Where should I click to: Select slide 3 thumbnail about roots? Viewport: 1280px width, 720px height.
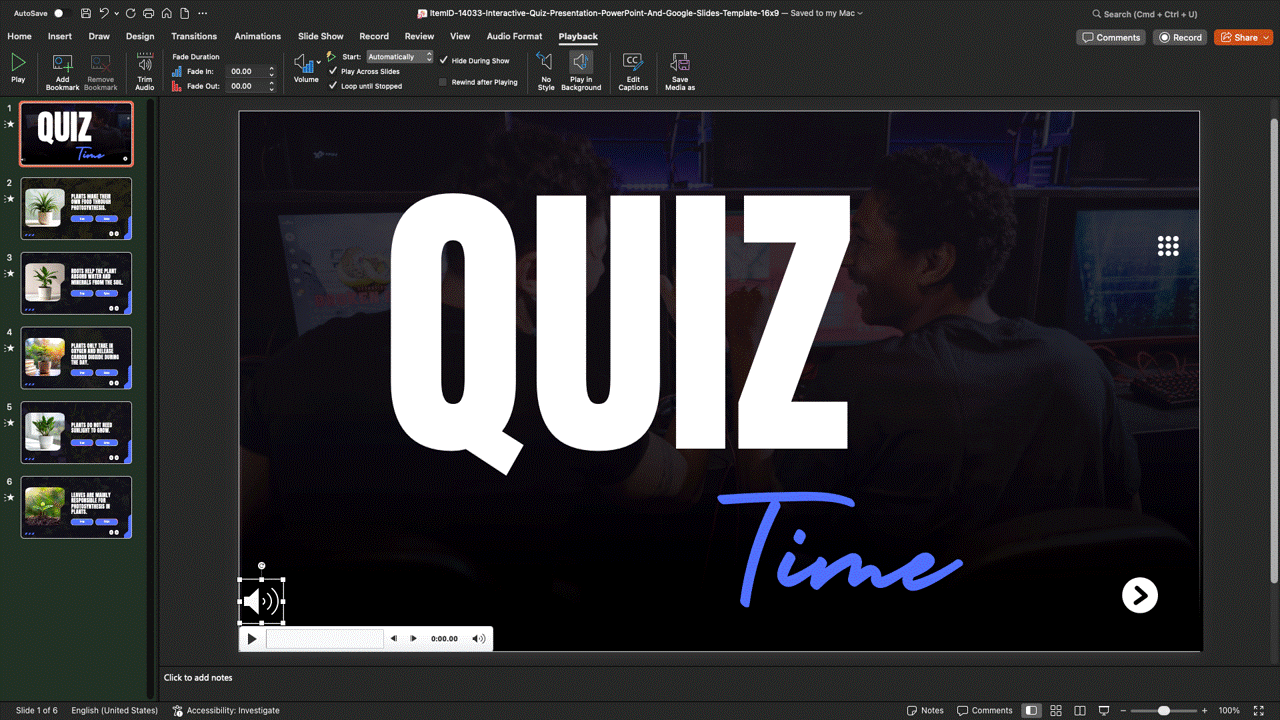(x=76, y=283)
